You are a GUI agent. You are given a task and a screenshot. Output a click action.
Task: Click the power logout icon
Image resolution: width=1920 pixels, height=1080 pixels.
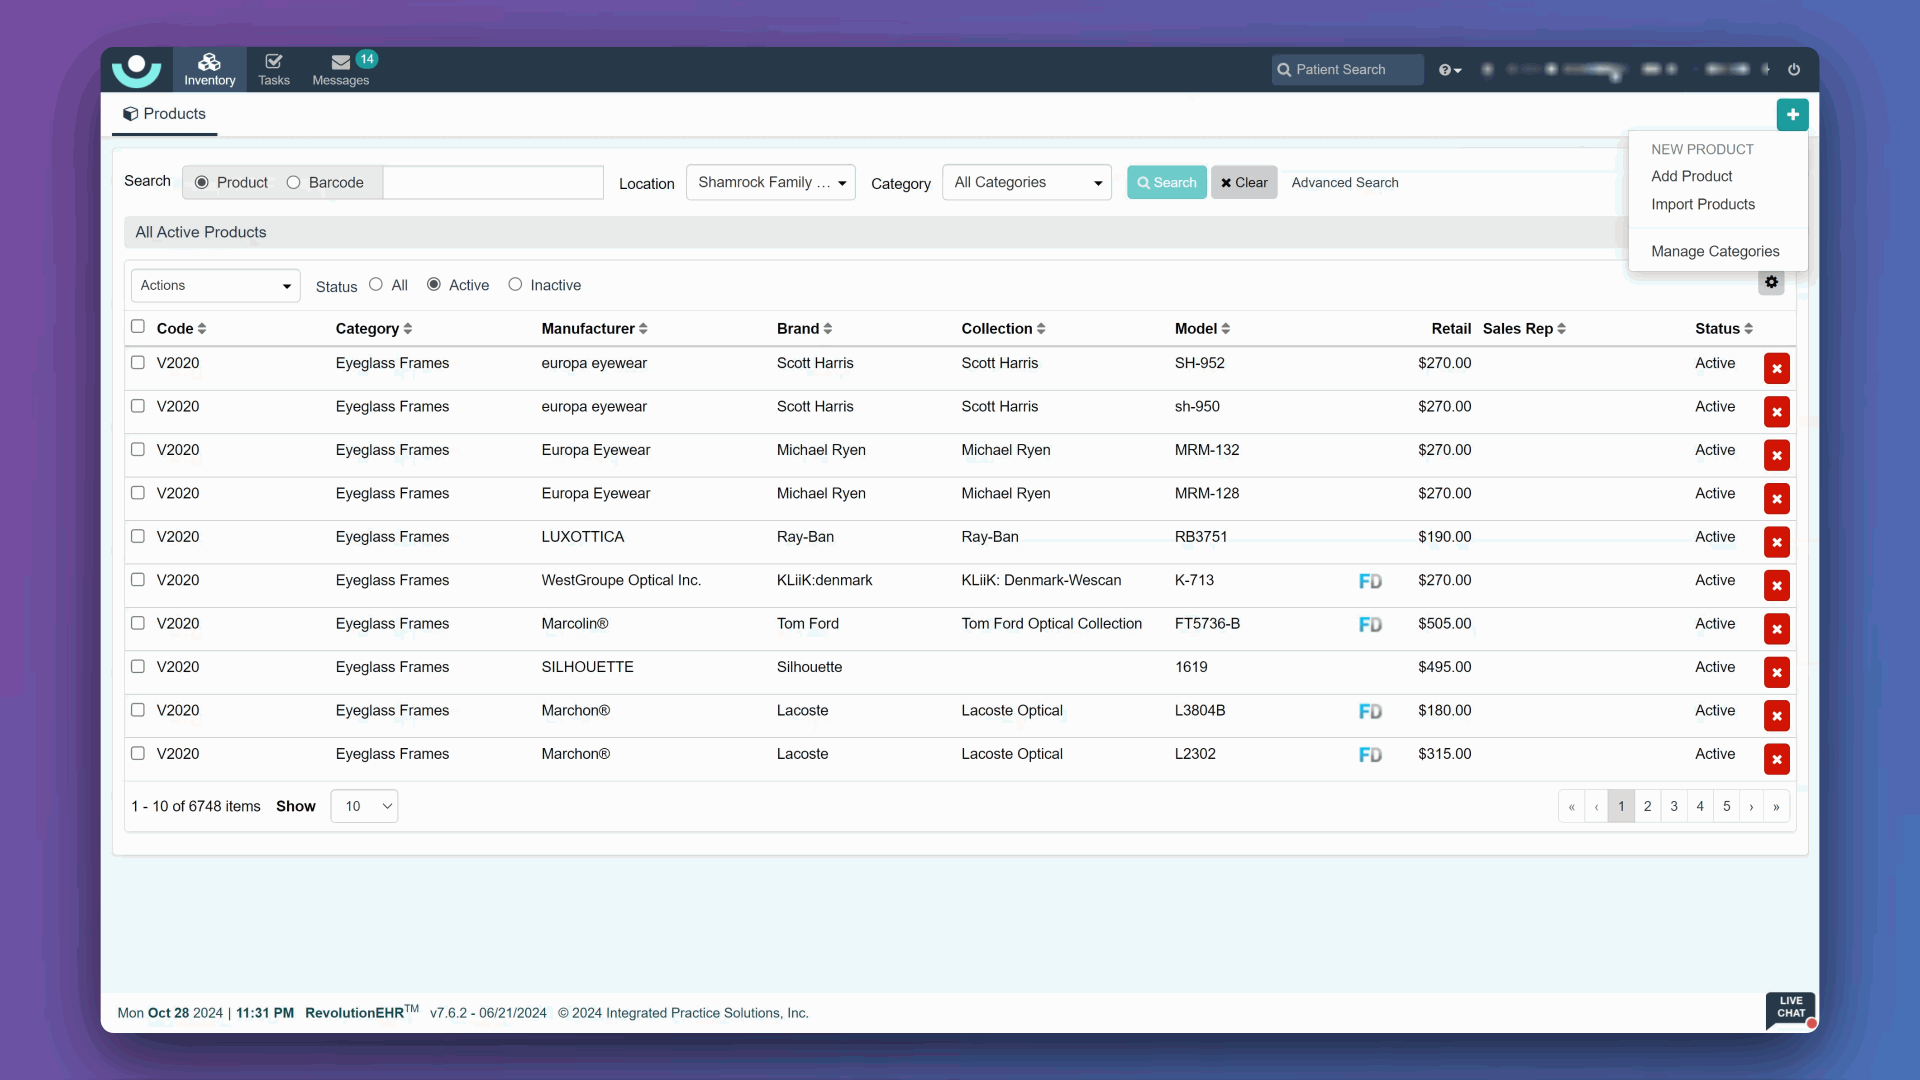(x=1794, y=70)
